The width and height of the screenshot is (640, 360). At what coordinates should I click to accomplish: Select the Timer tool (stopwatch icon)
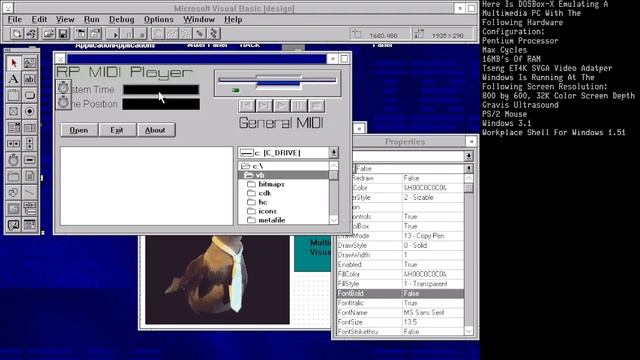[13, 160]
